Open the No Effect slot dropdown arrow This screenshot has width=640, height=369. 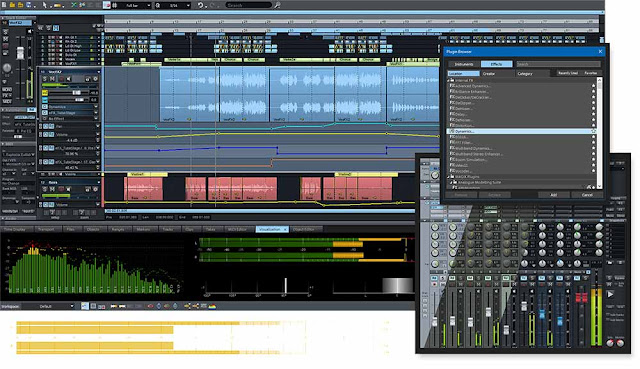(96, 119)
